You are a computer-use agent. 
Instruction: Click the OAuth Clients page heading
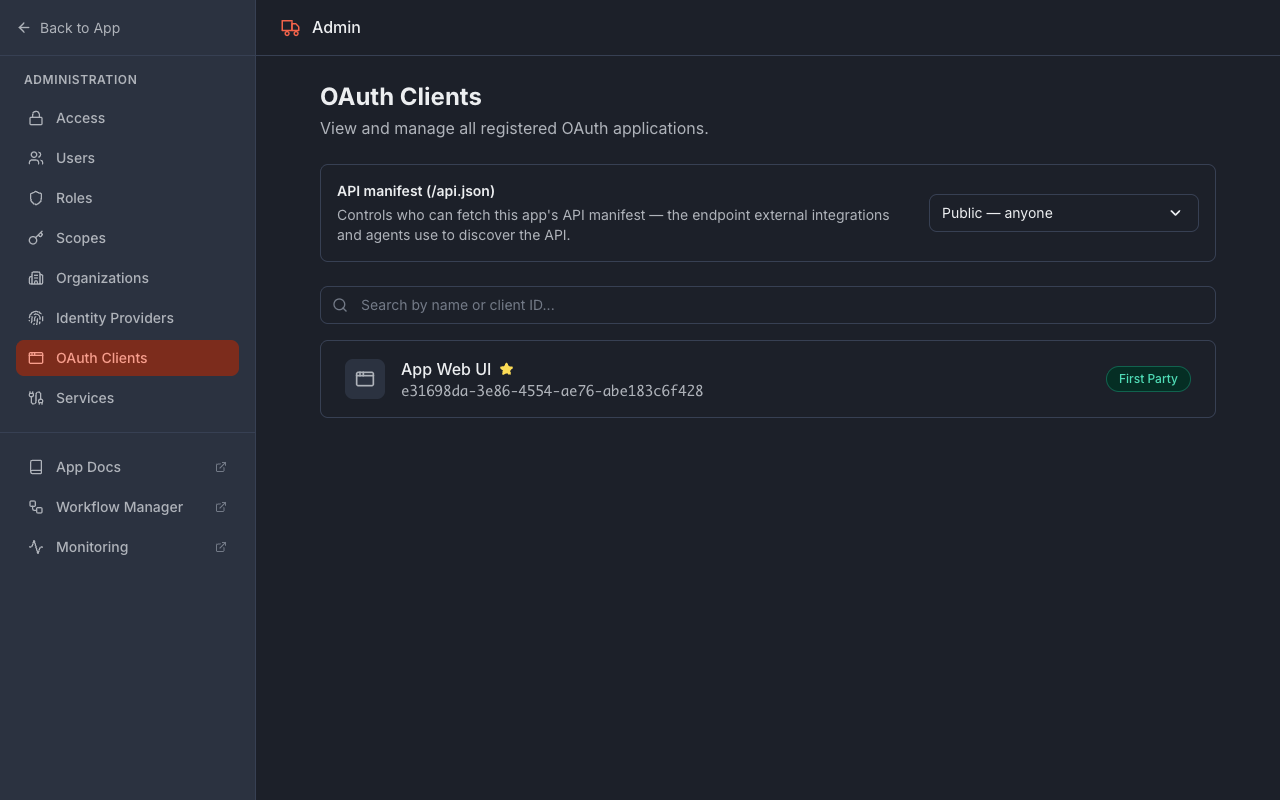click(x=401, y=97)
